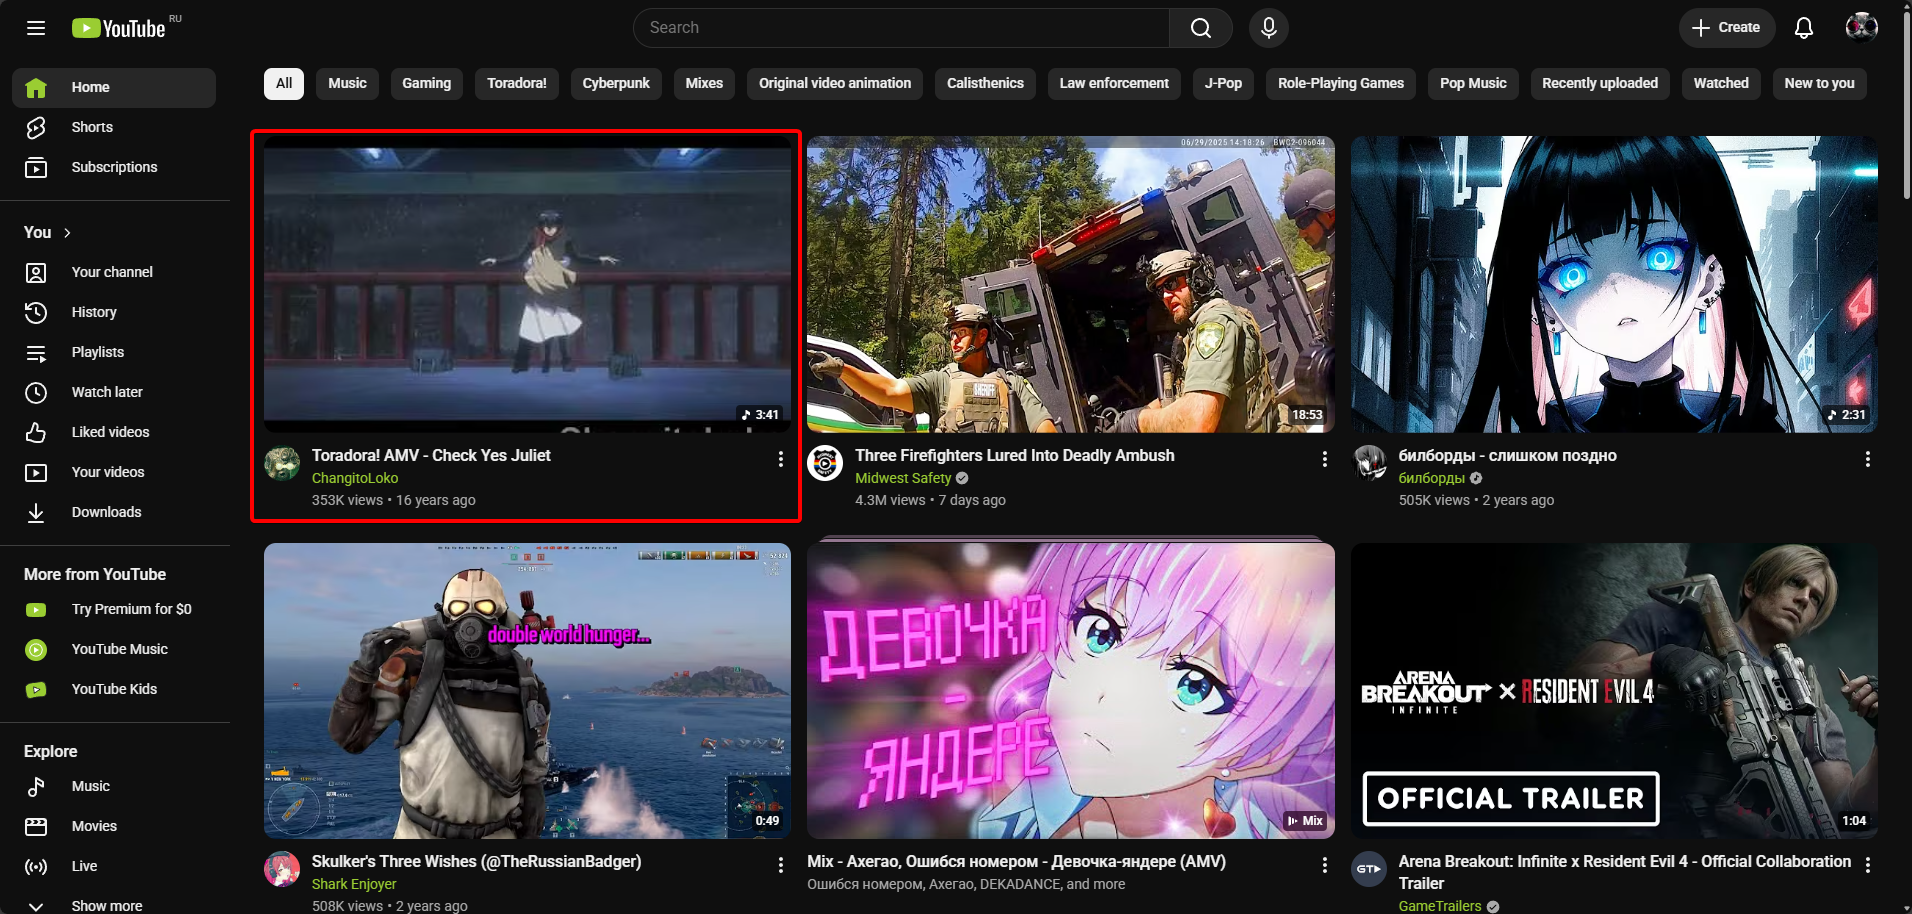Open Playlists in sidebar

pos(114,352)
